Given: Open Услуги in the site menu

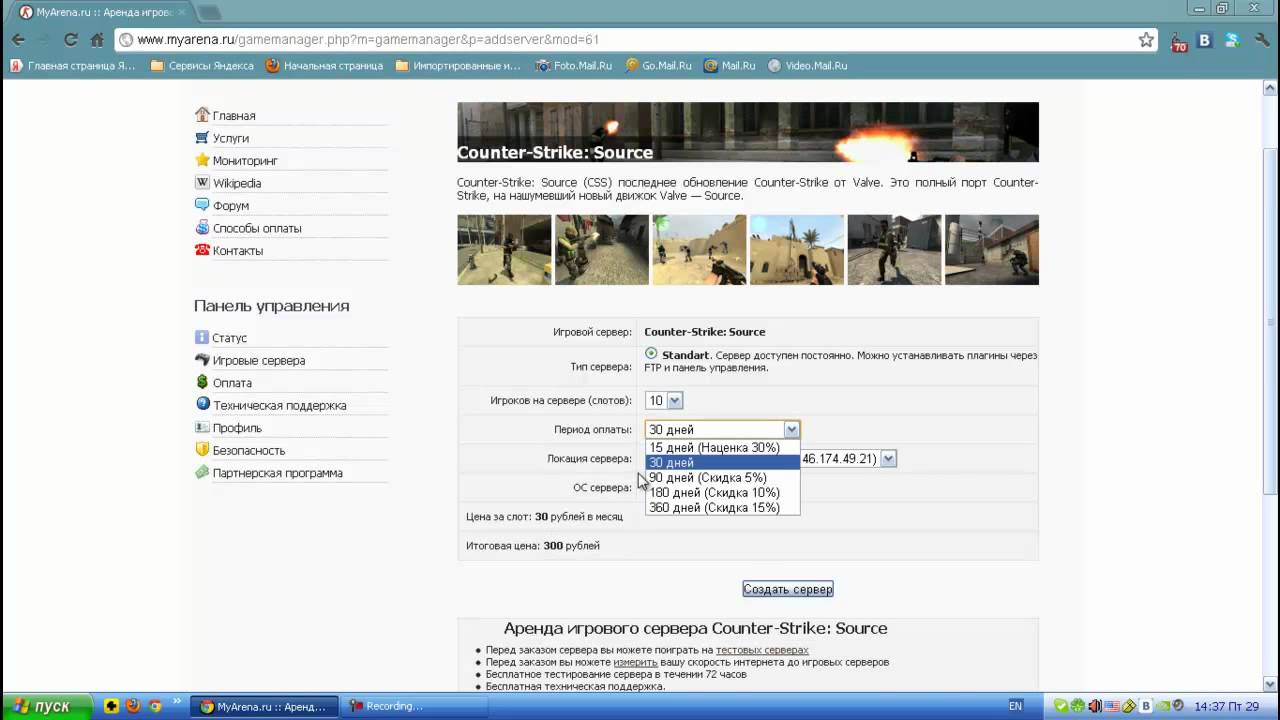Looking at the screenshot, I should point(222,138).
